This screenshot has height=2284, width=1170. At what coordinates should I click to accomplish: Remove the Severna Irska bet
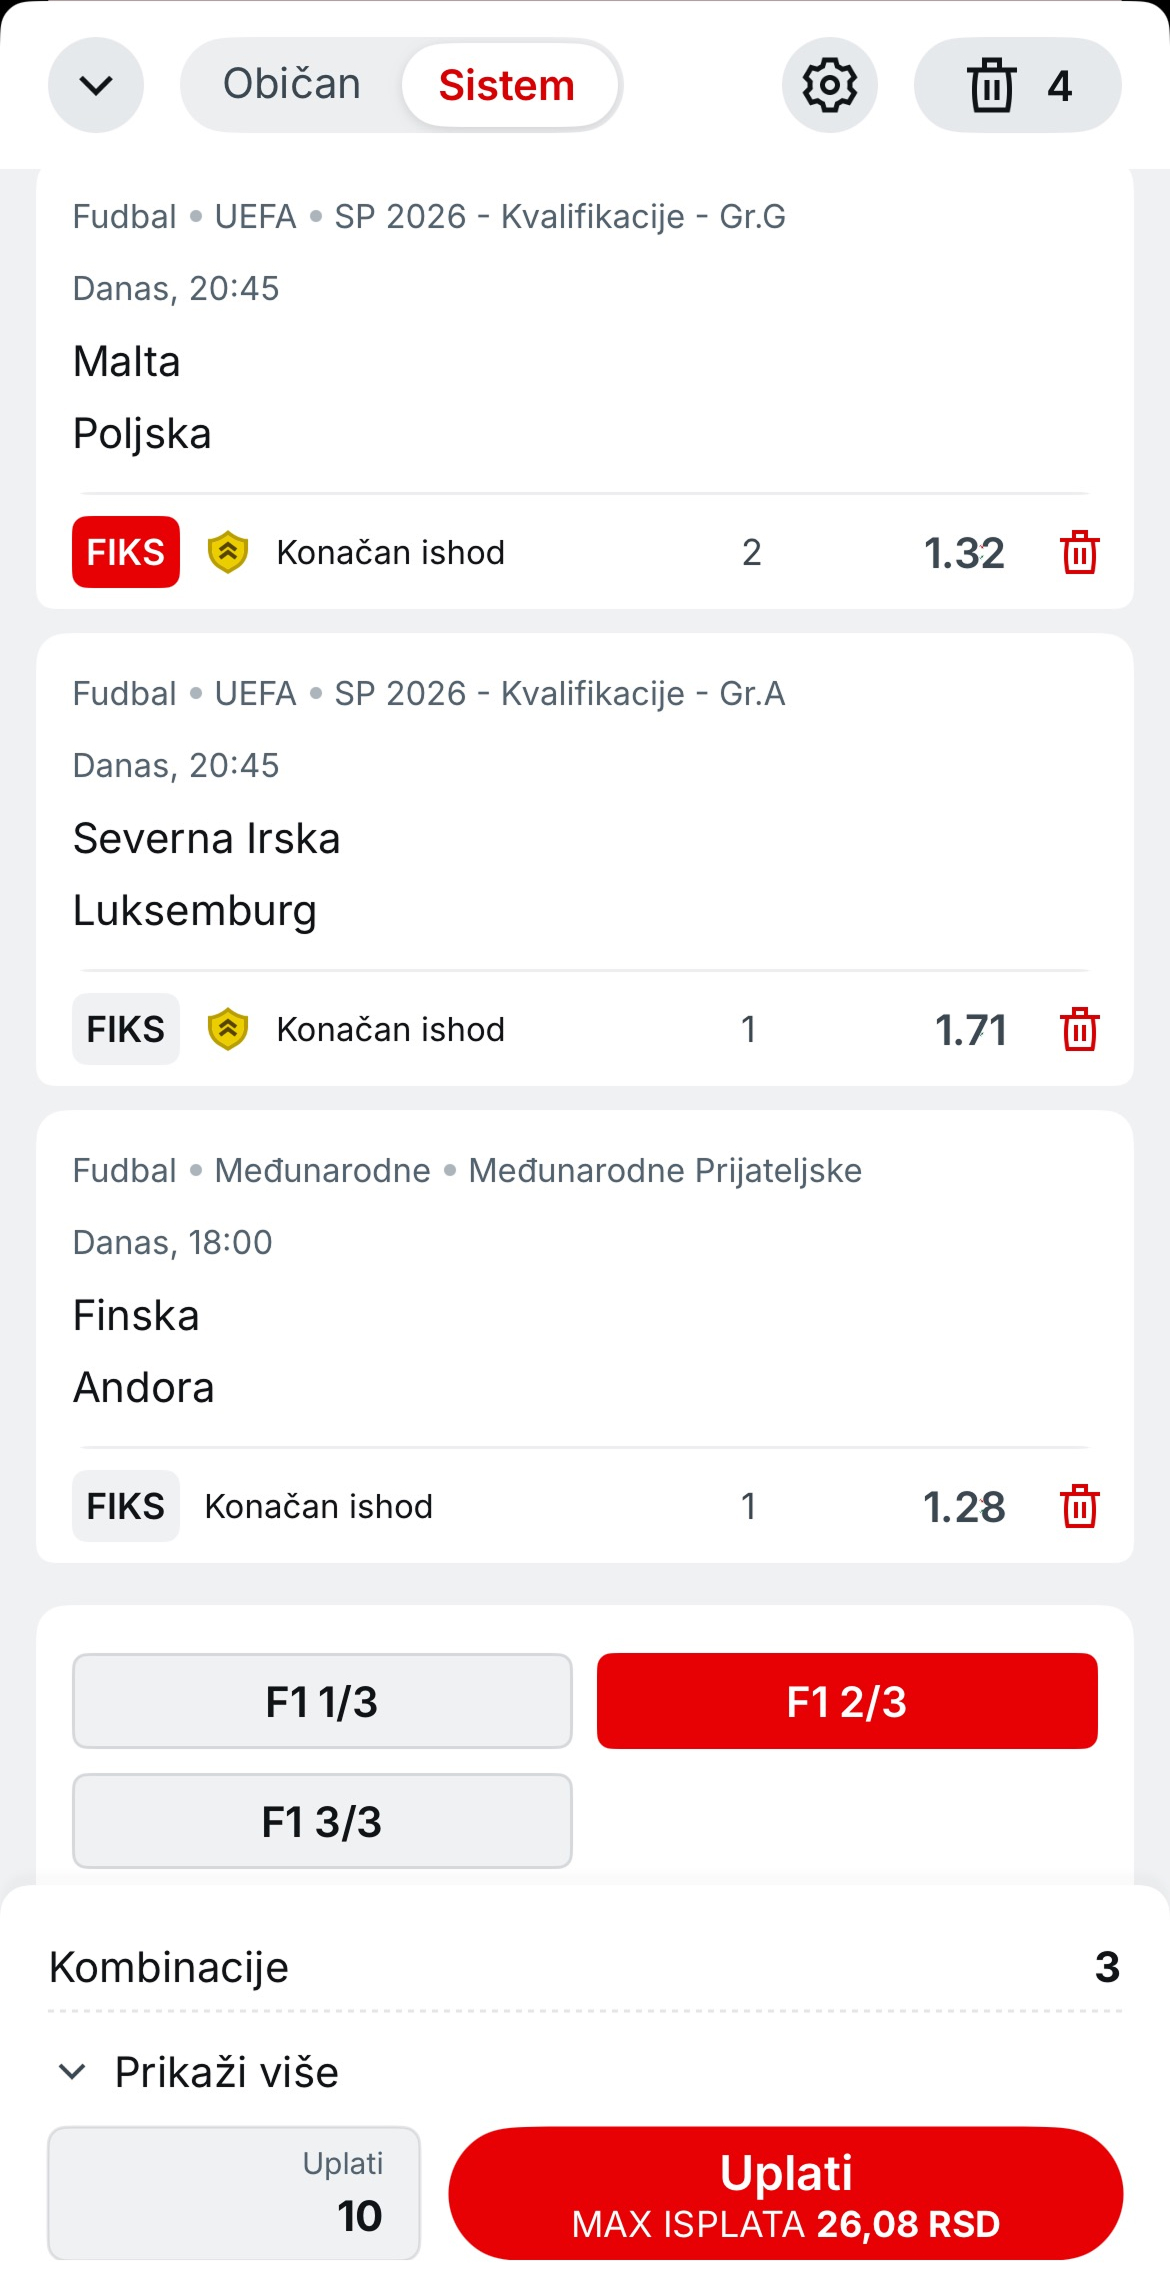pos(1079,1029)
